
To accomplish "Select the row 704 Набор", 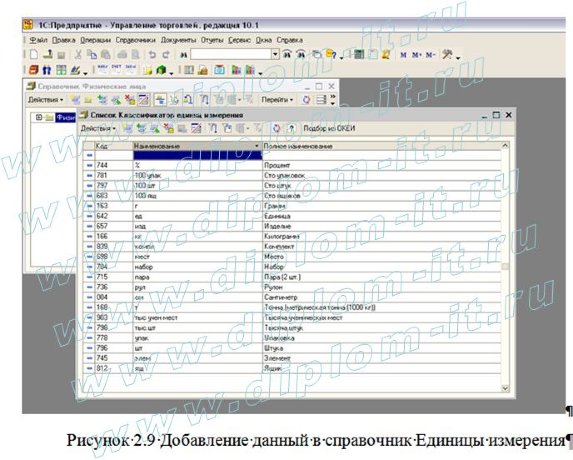I will [292, 267].
